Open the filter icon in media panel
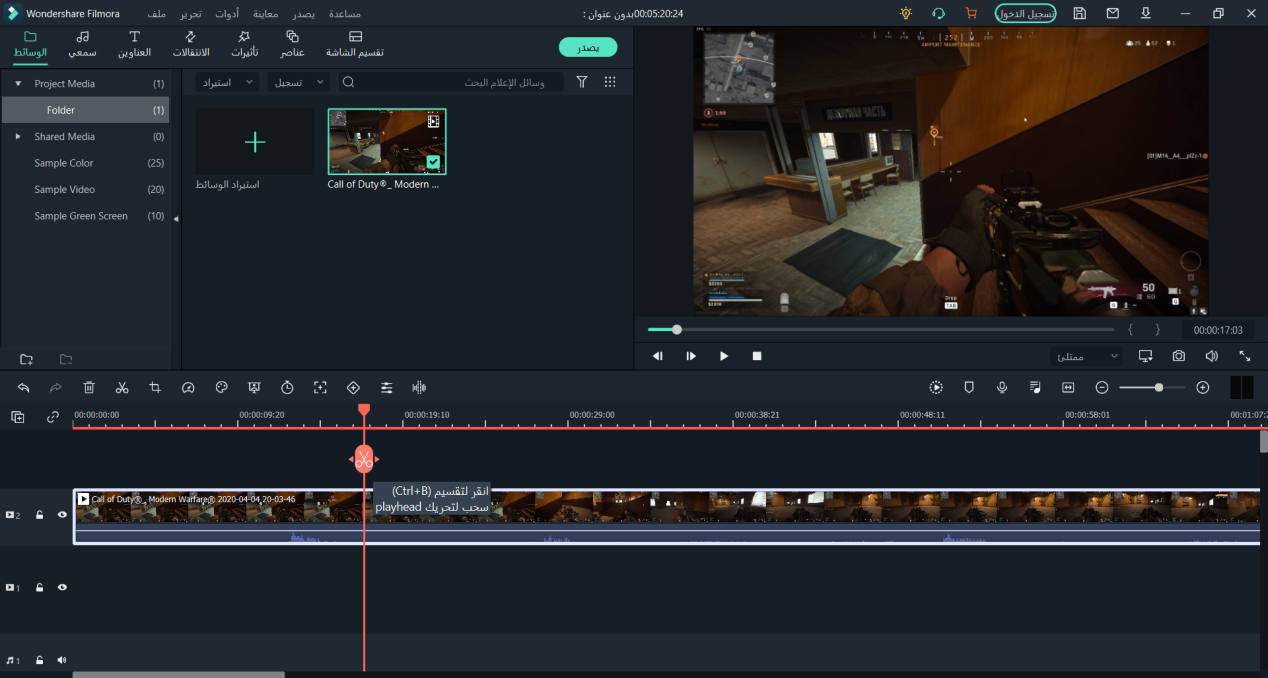Image resolution: width=1268 pixels, height=678 pixels. click(x=582, y=82)
